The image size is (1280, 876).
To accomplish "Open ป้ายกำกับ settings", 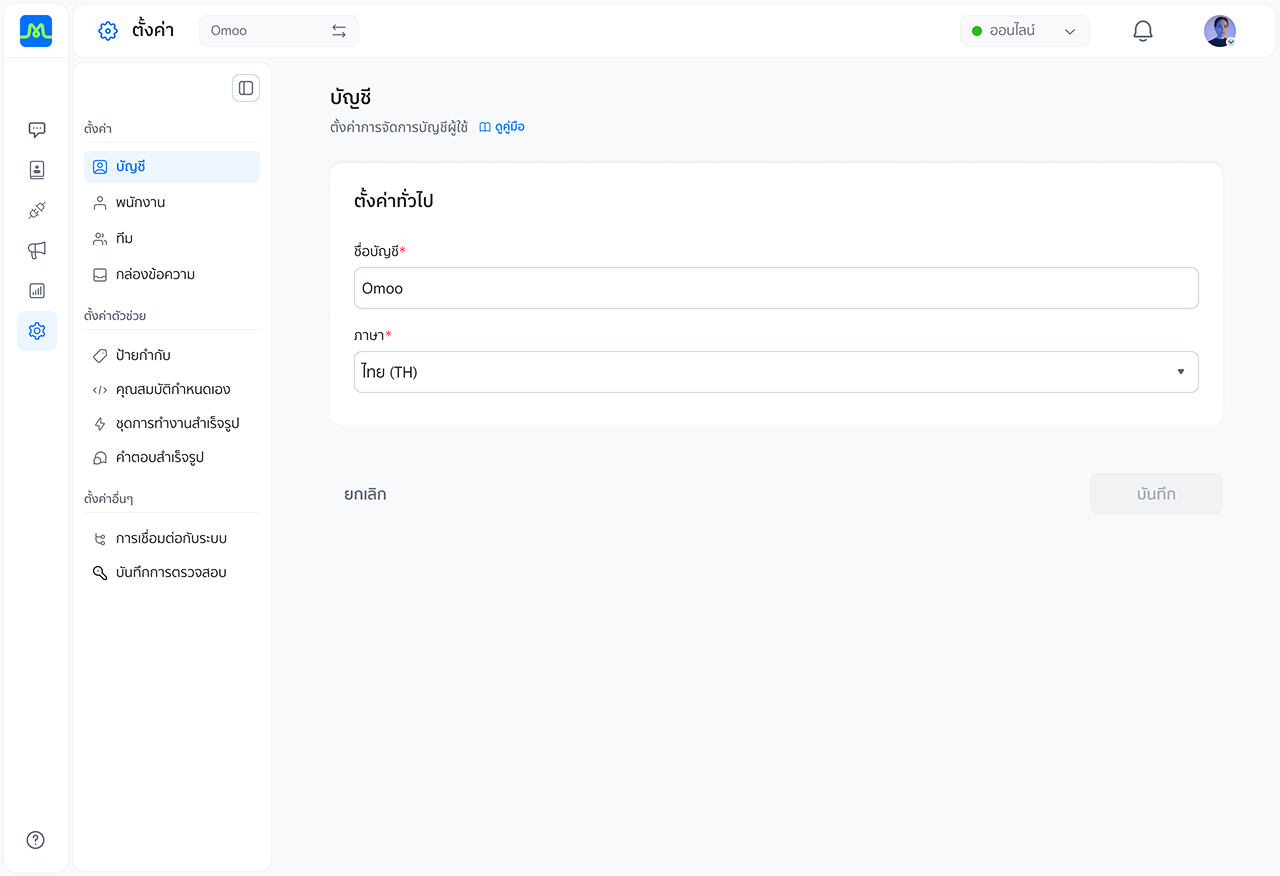I will [x=172, y=356].
